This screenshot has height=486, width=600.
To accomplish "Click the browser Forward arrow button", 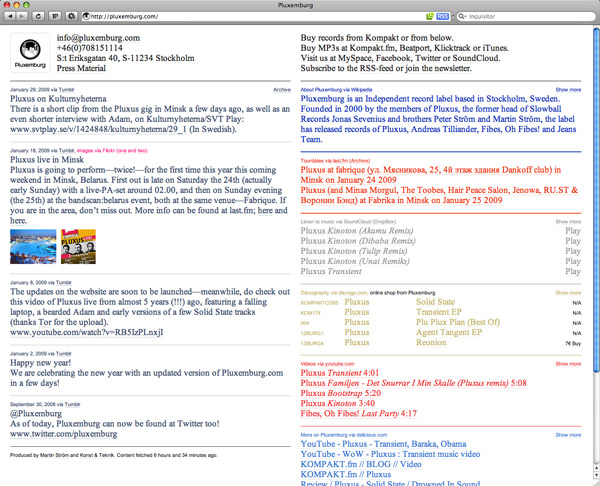I will point(22,16).
